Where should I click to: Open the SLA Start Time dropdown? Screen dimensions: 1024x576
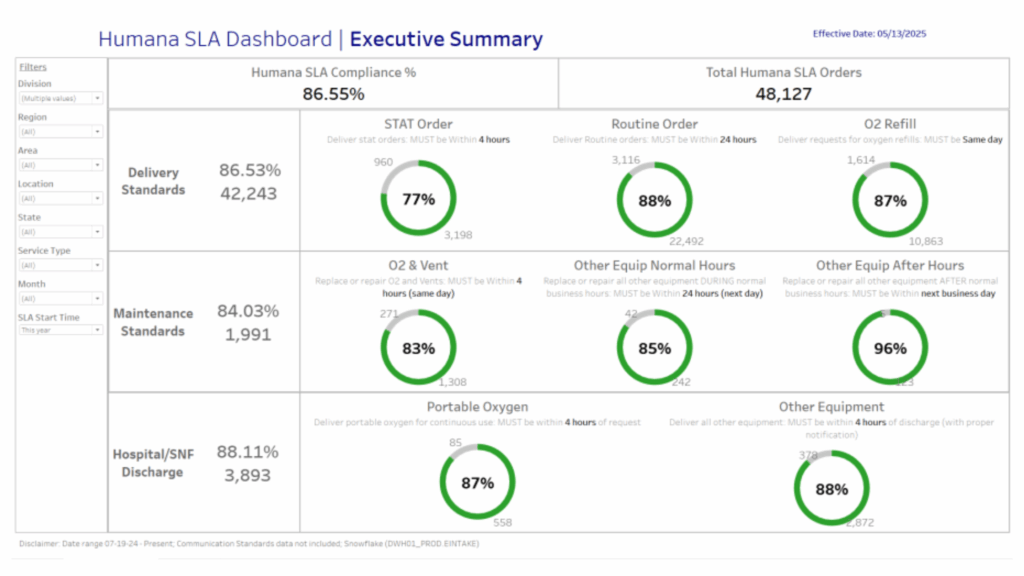(61, 329)
